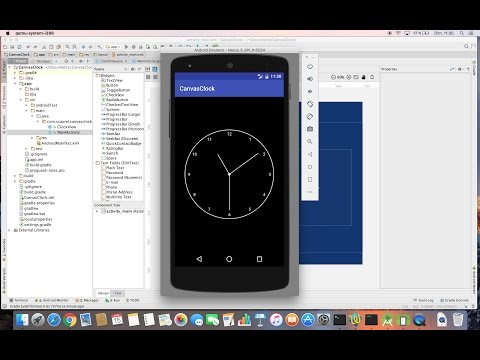480x360 pixels.
Task: Select the Packages view tab
Action: point(43,61)
